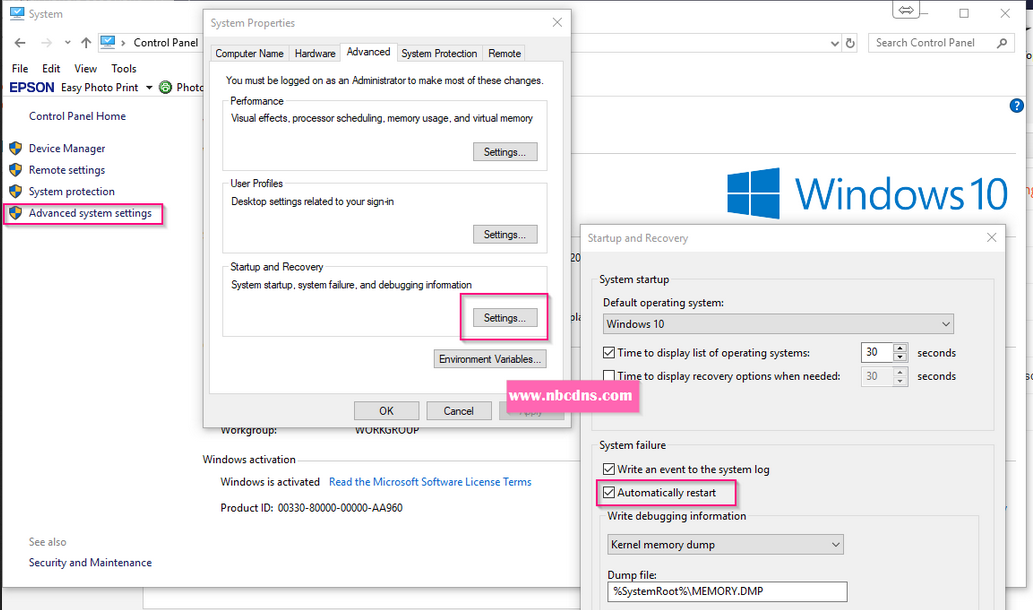Click the Control Panel breadcrumb
This screenshot has height=610, width=1033.
pyautogui.click(x=165, y=43)
